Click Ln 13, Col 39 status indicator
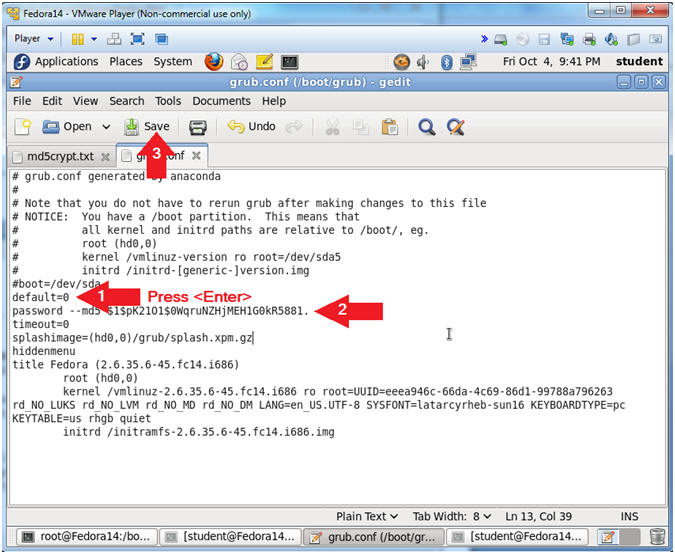The image size is (675, 554). 539,517
